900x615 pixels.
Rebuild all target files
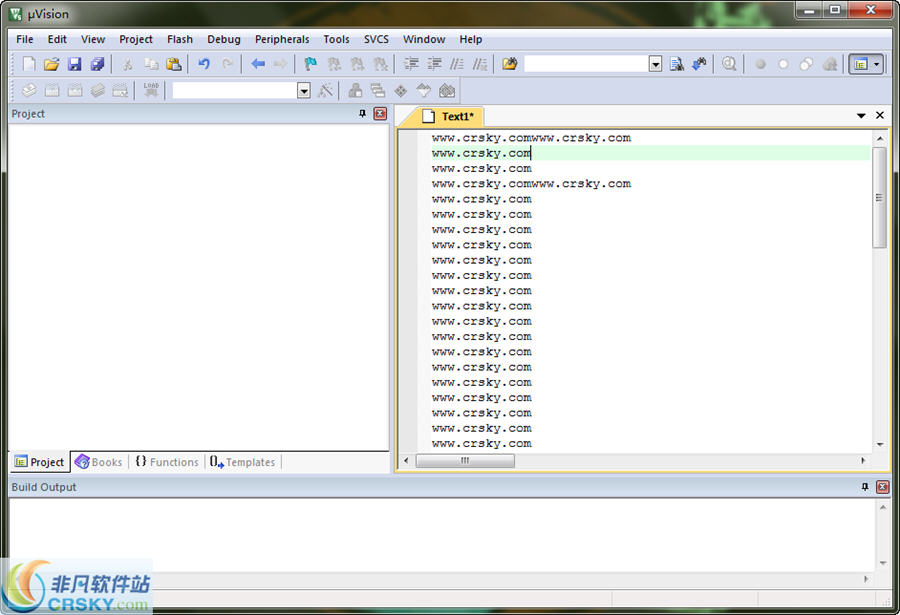75,90
